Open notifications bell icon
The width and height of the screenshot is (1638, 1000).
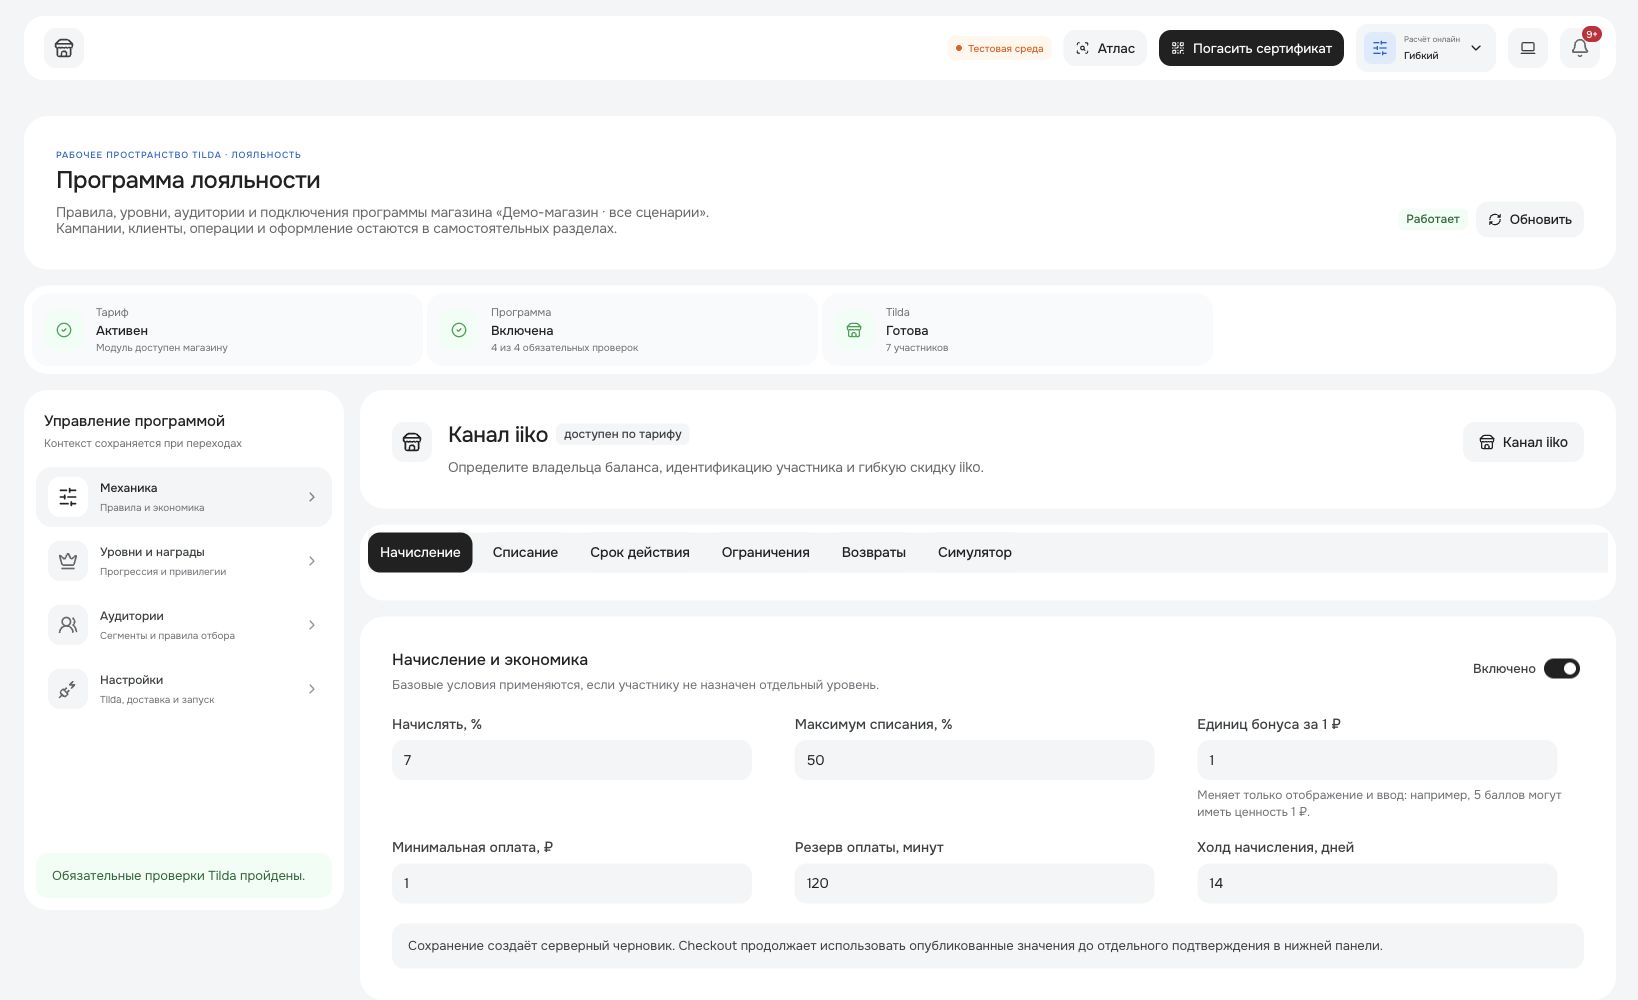(1580, 48)
